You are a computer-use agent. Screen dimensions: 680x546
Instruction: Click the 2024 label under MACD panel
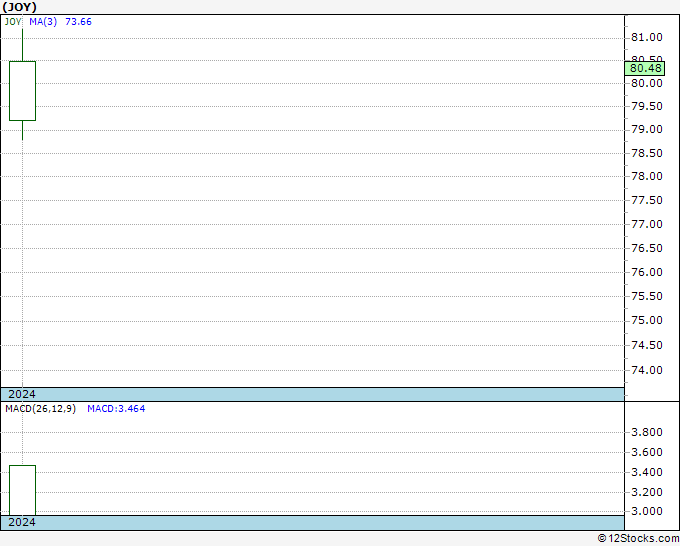click(22, 522)
